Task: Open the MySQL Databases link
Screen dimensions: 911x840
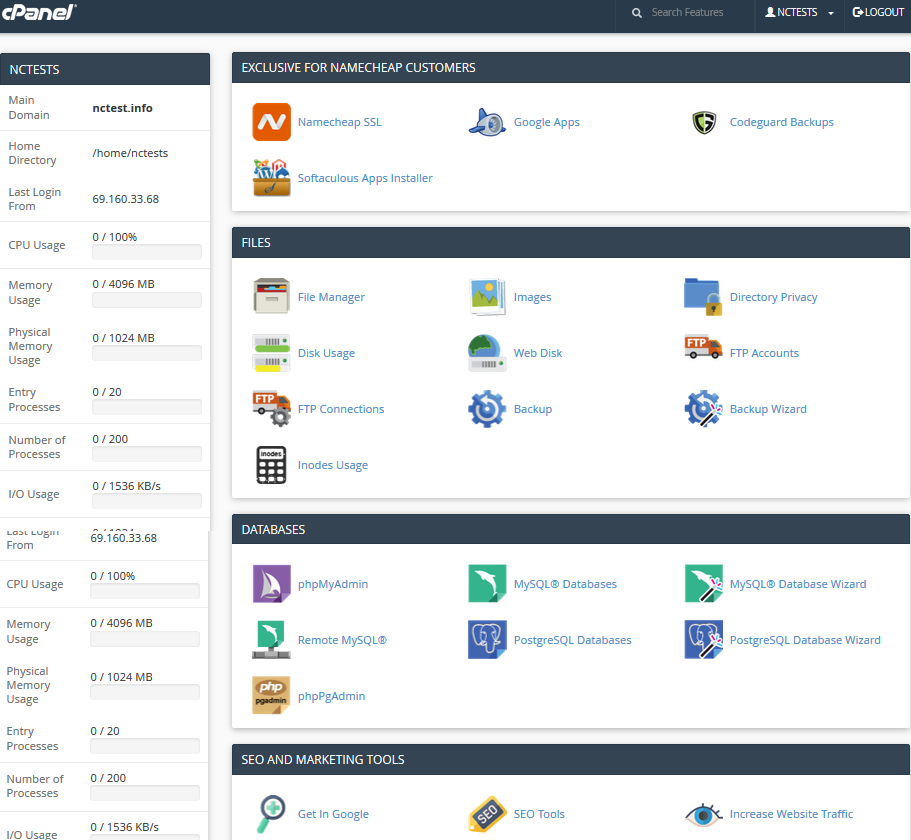Action: tap(565, 584)
